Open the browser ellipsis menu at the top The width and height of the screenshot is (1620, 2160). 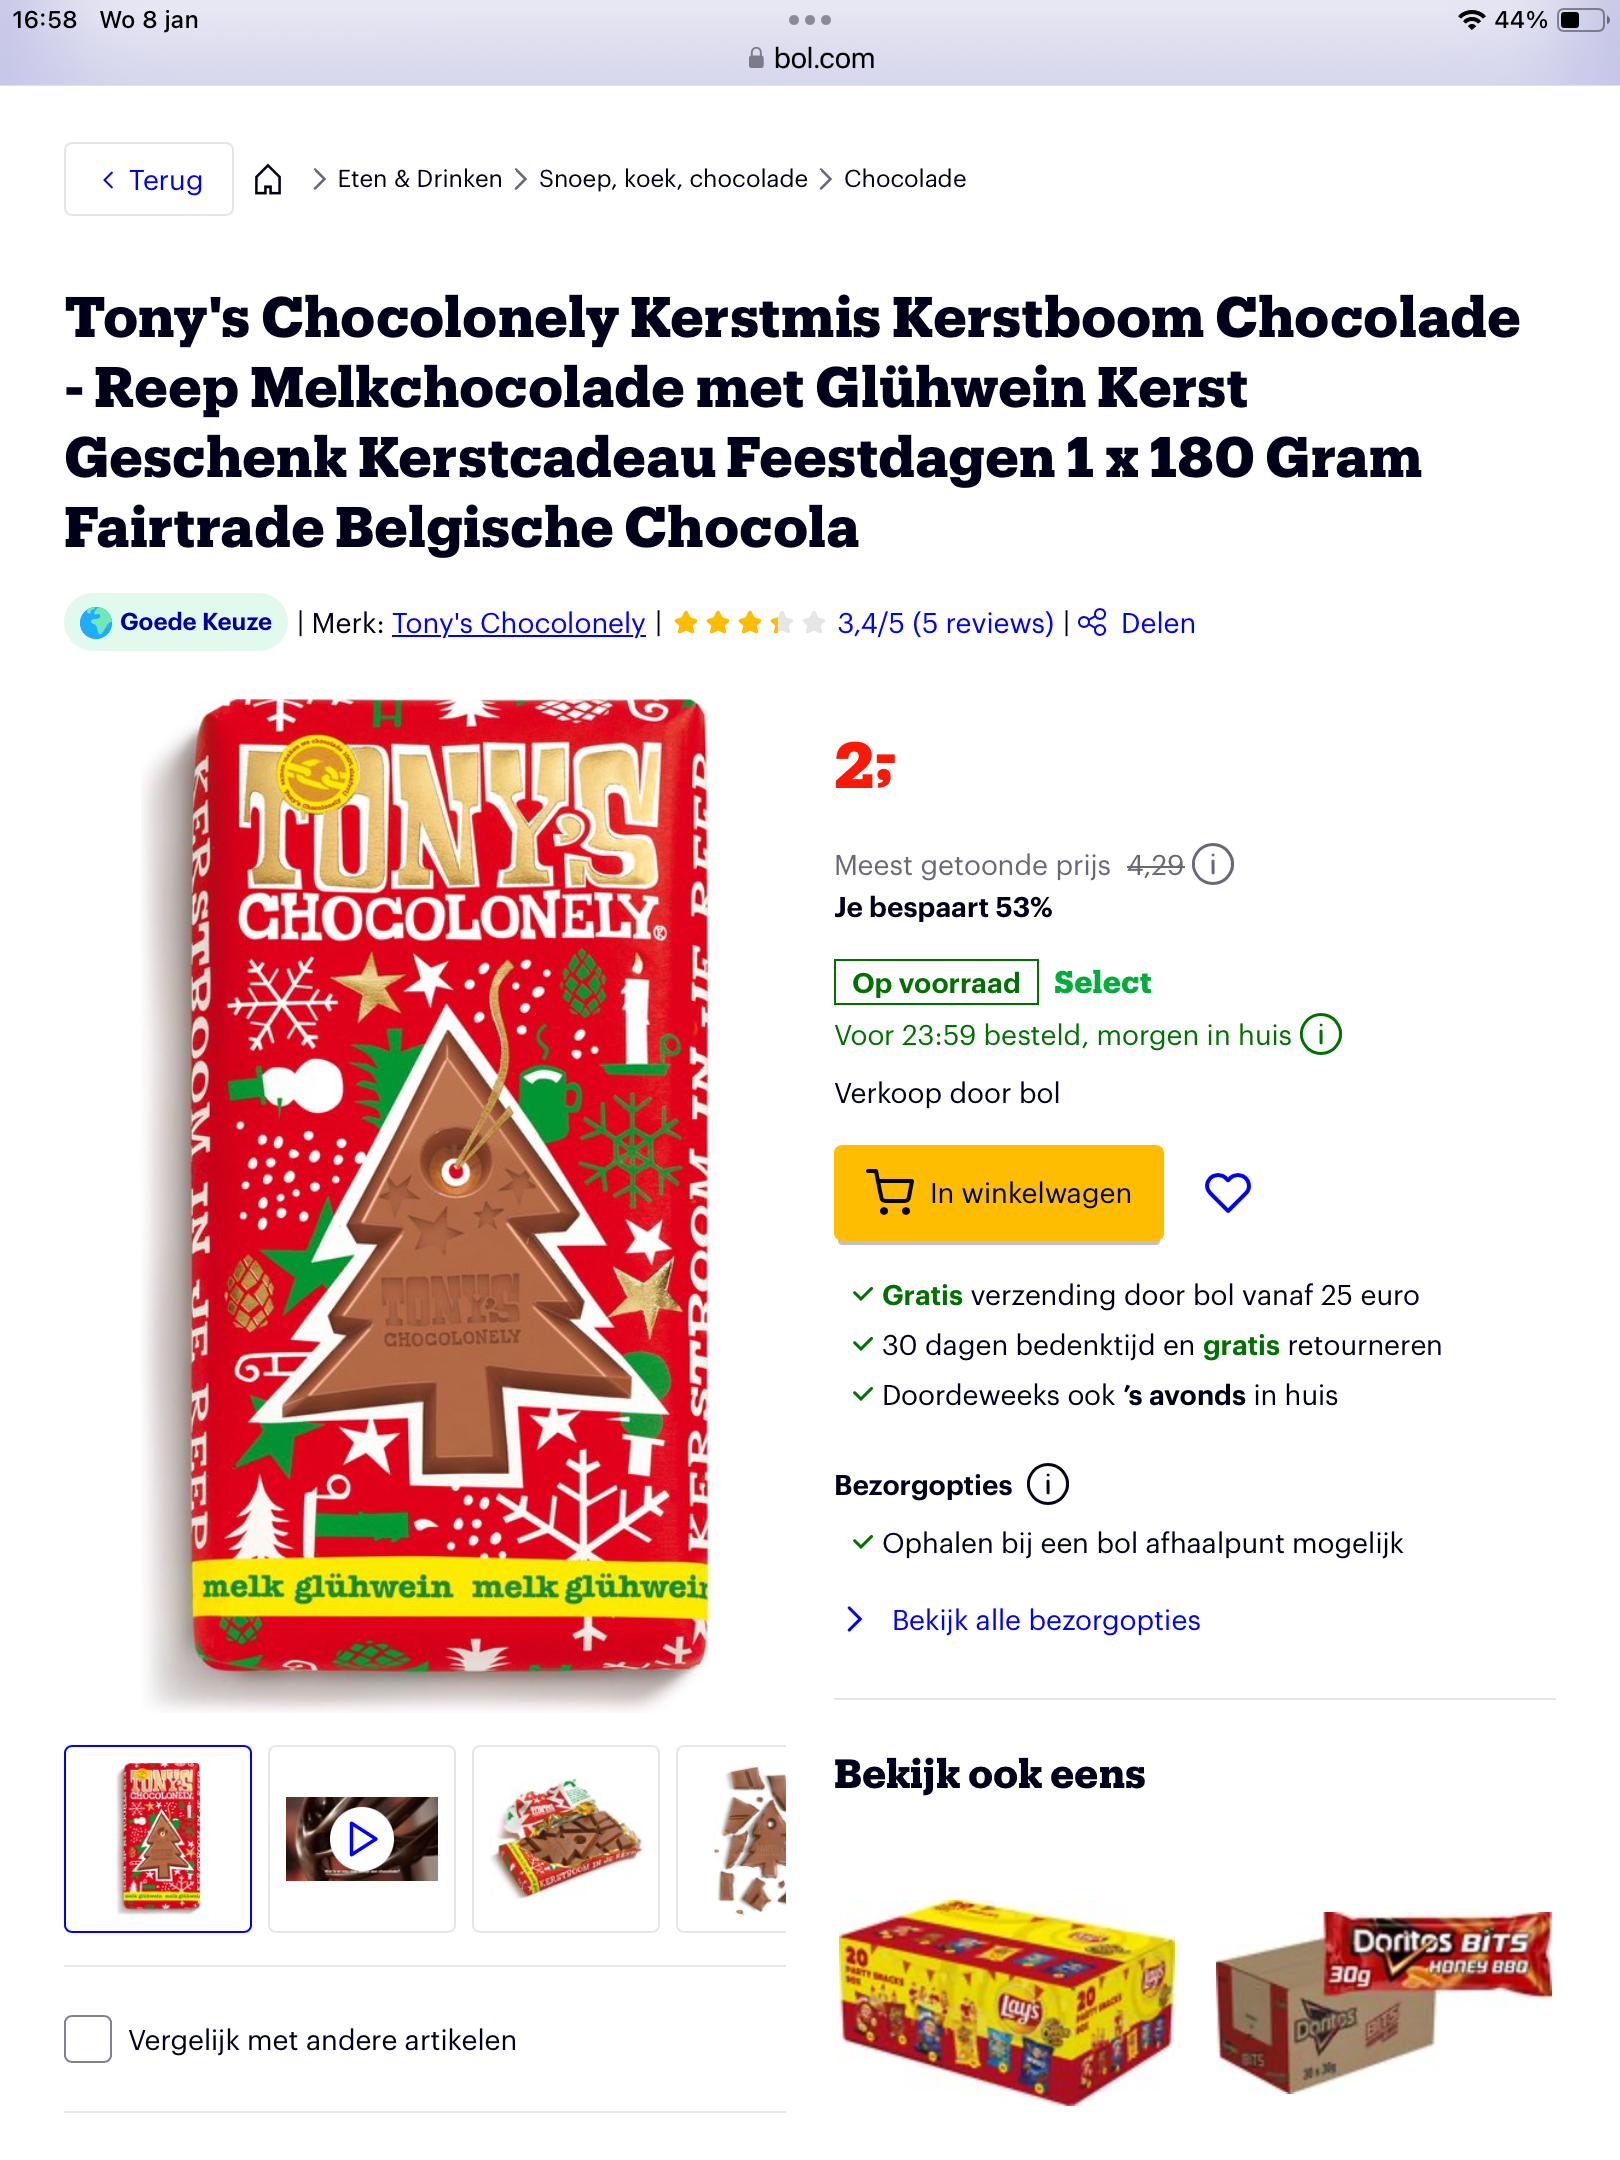[x=810, y=19]
